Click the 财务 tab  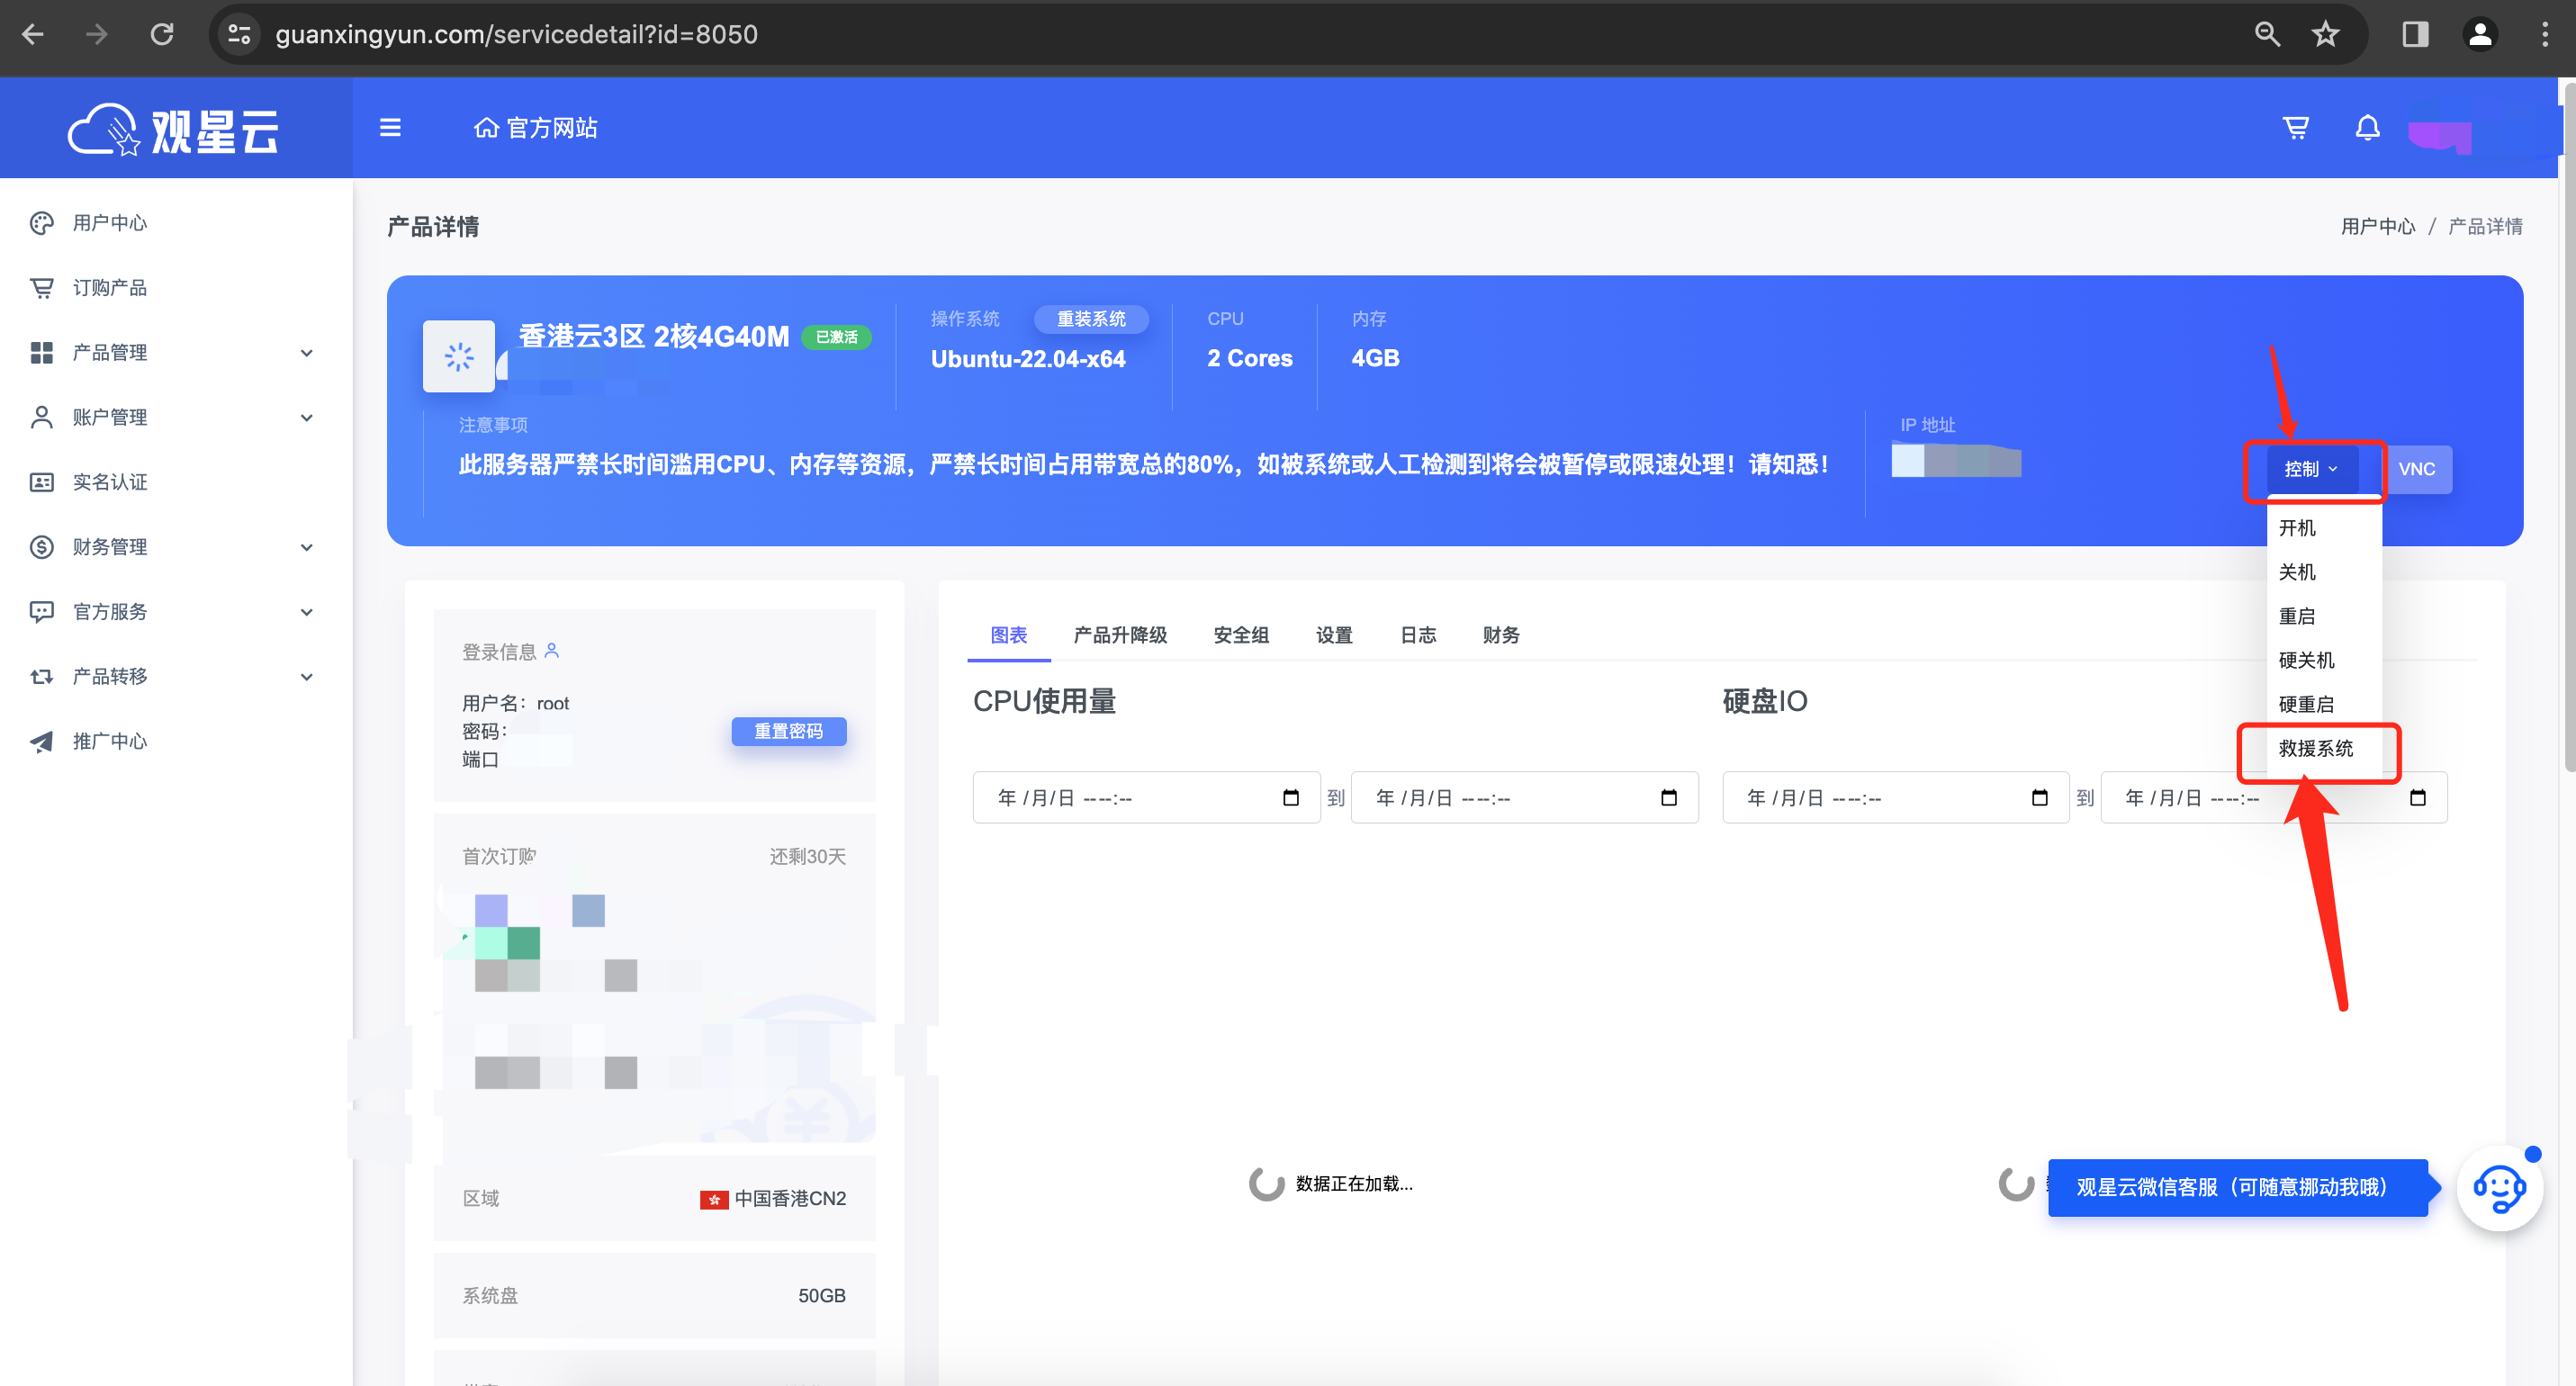[x=1499, y=635]
